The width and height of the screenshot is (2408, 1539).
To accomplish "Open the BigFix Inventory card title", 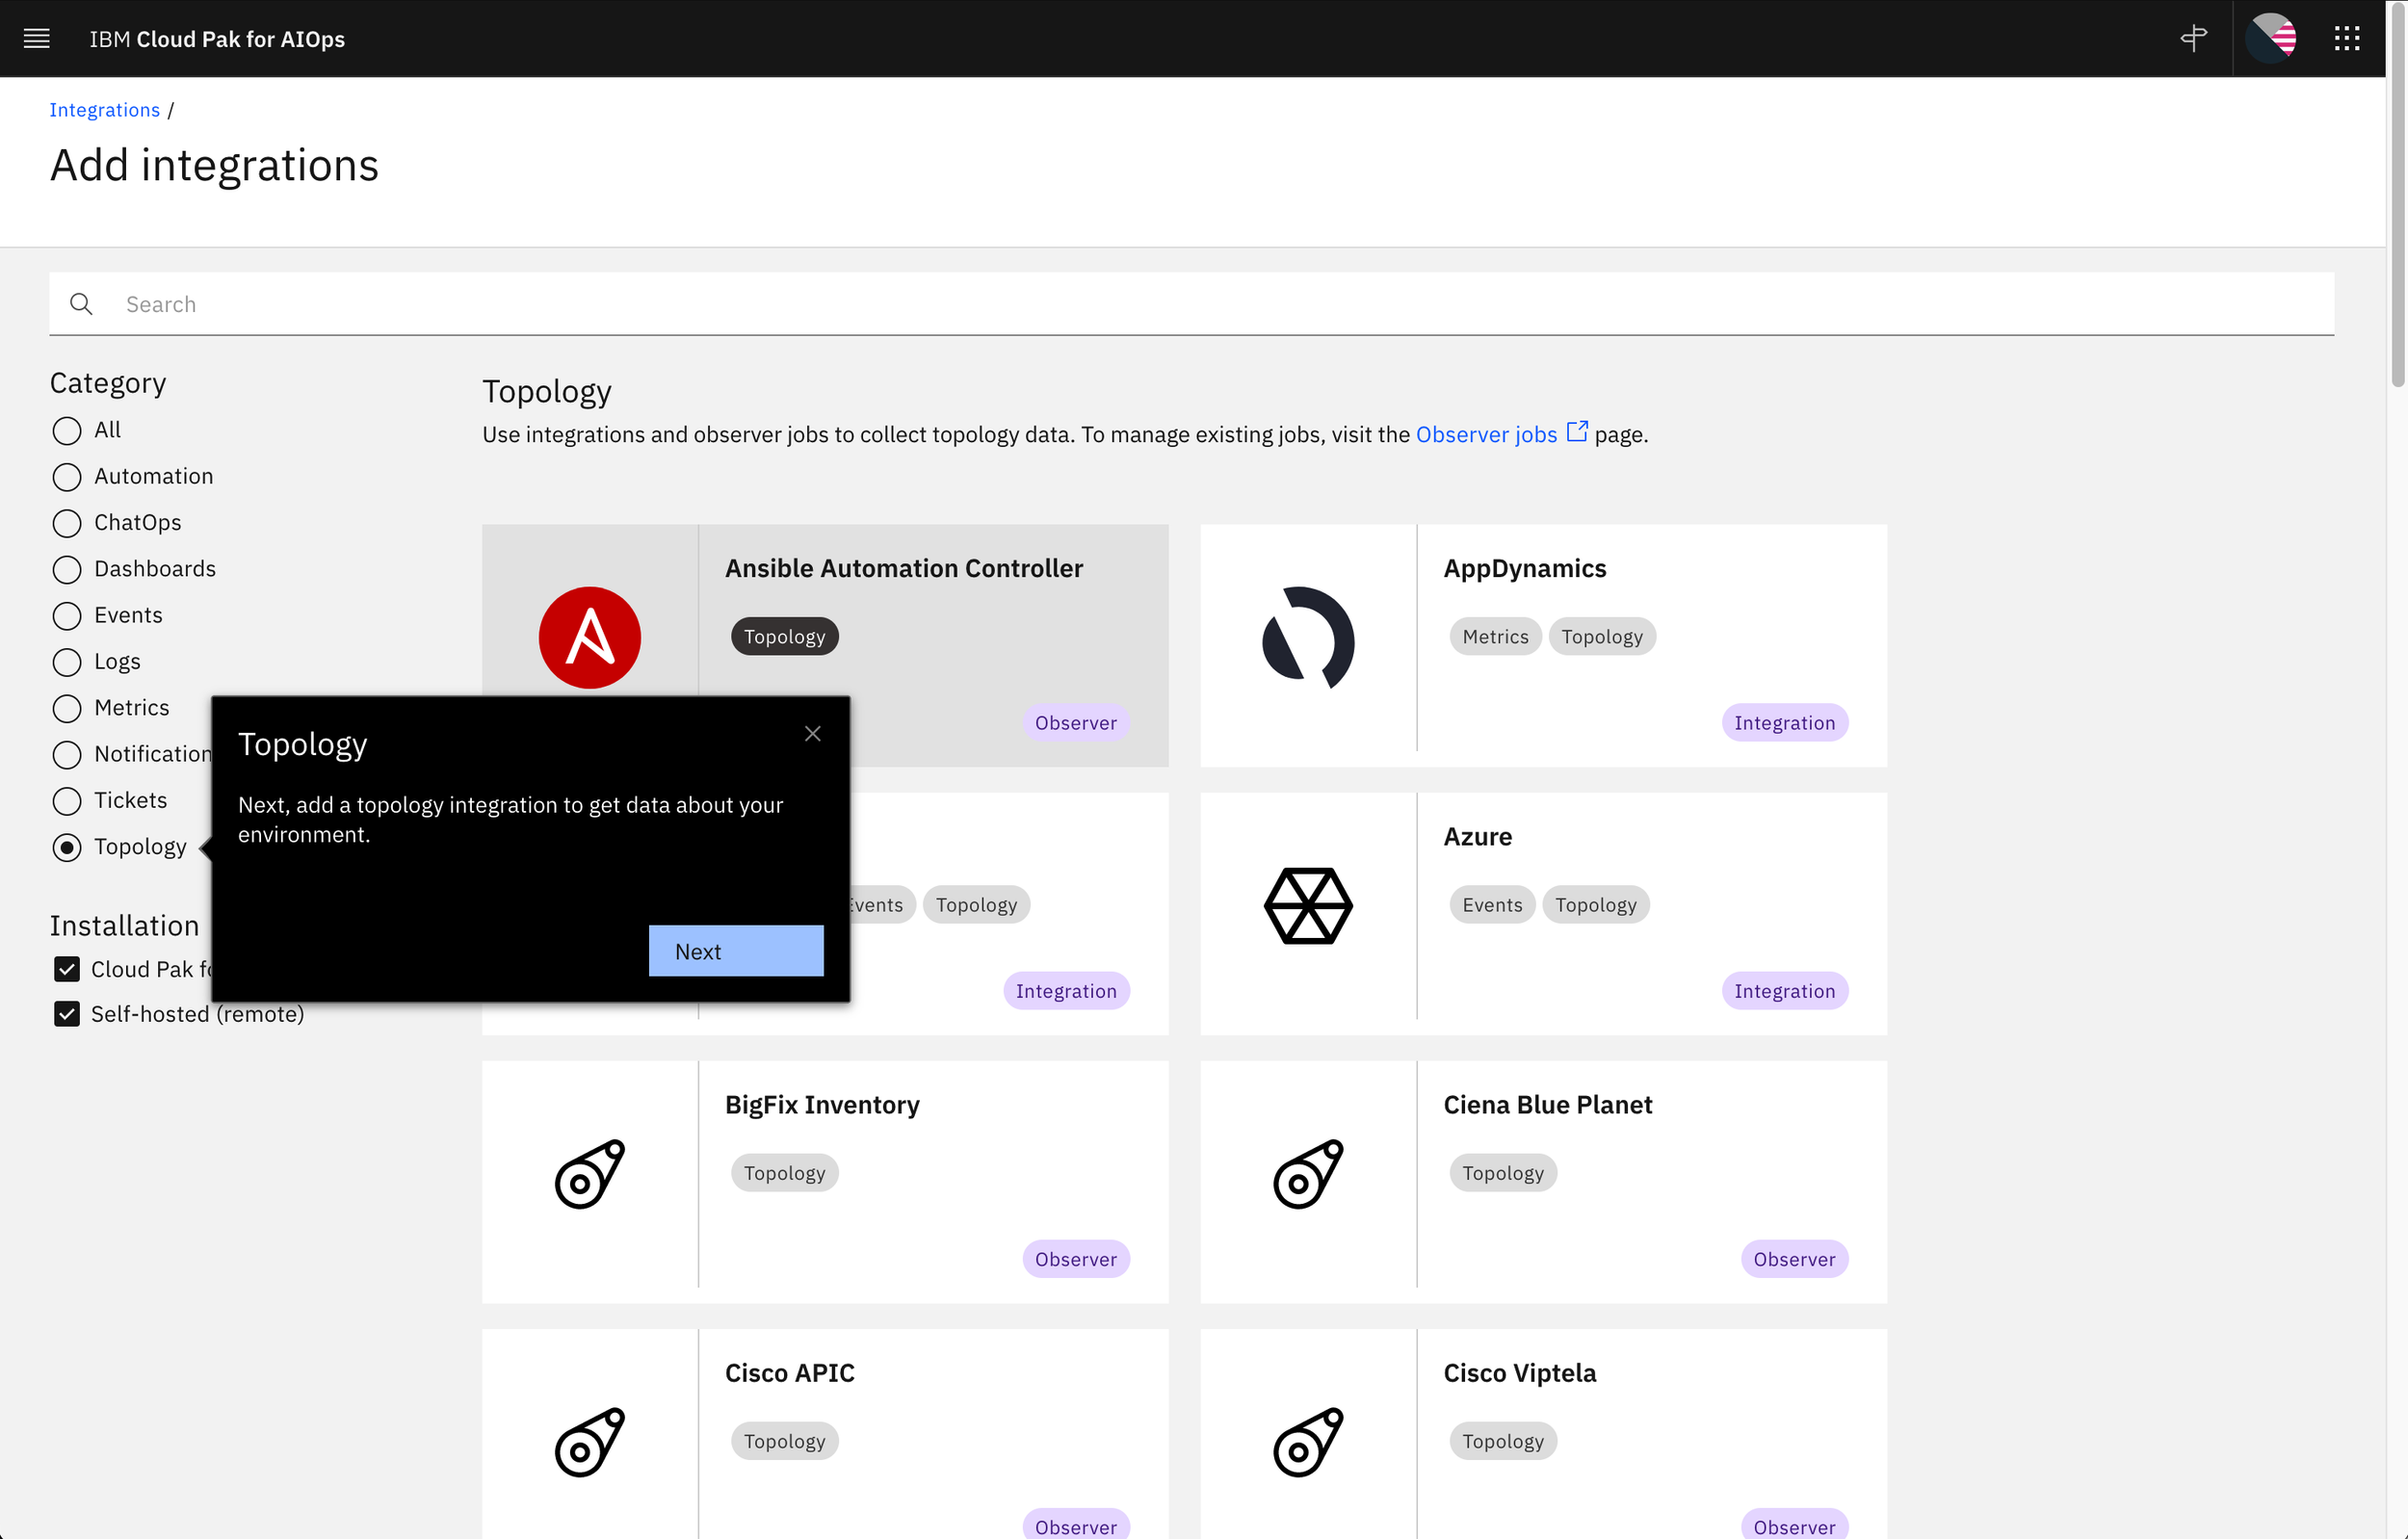I will coord(822,1105).
